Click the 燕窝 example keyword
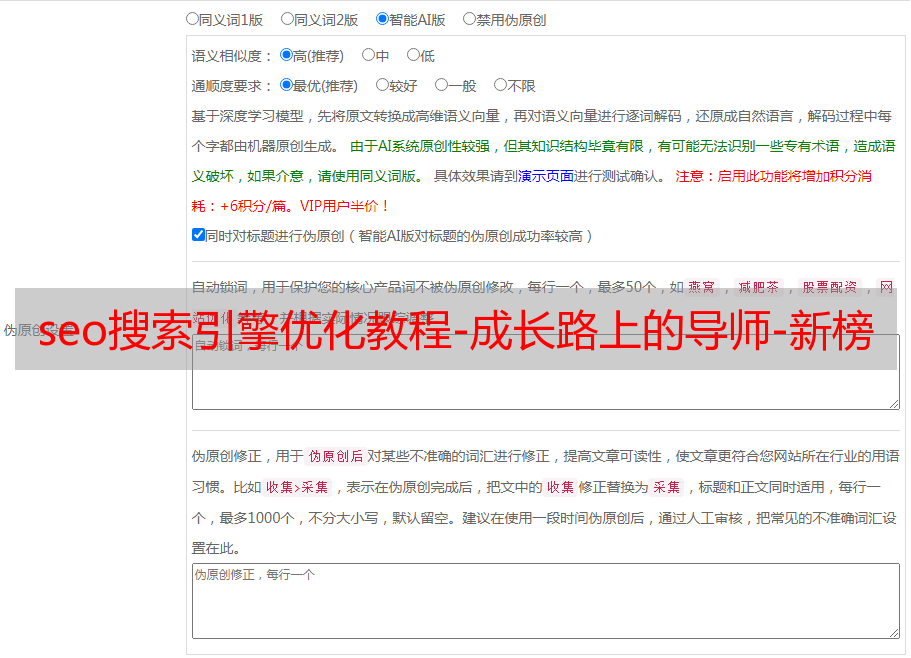 pos(702,287)
